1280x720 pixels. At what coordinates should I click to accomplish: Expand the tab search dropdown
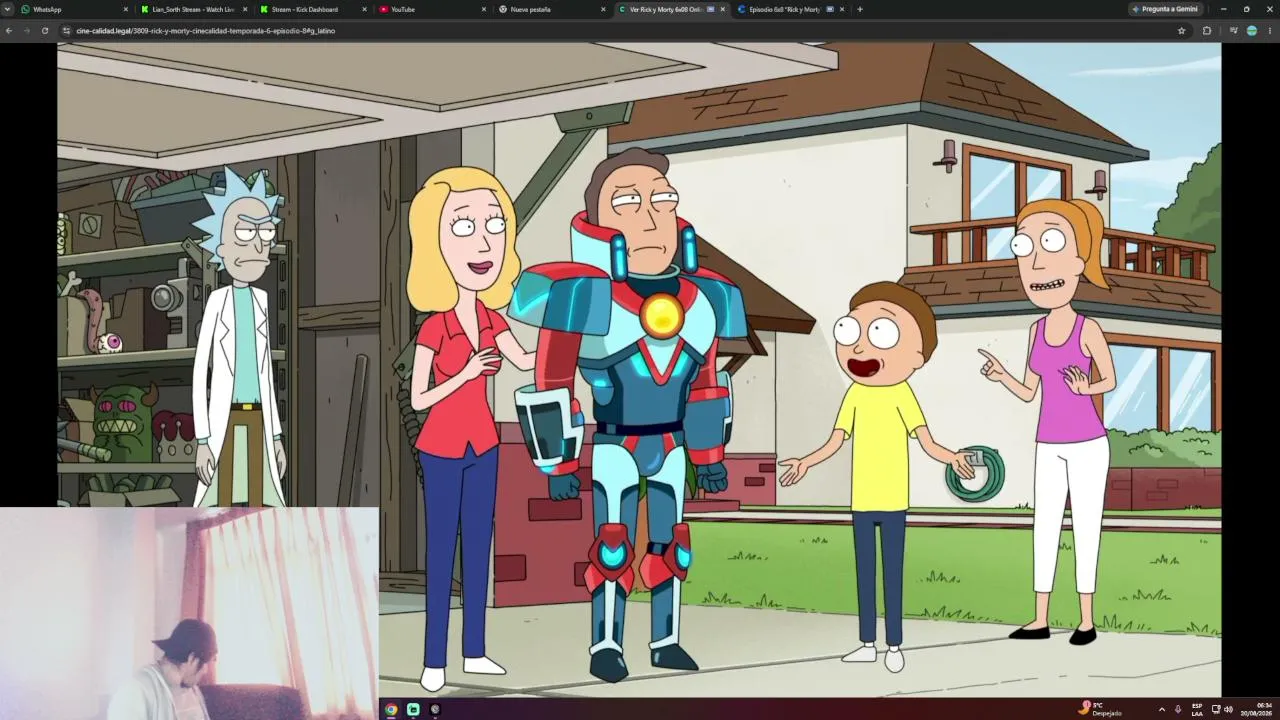point(7,9)
